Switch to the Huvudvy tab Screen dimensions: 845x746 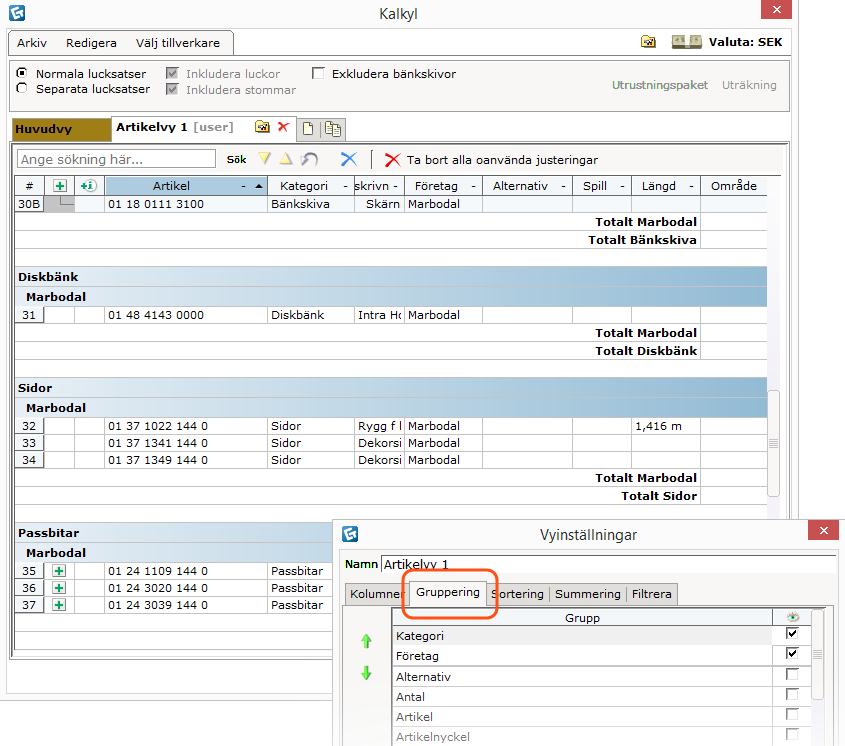coord(61,129)
